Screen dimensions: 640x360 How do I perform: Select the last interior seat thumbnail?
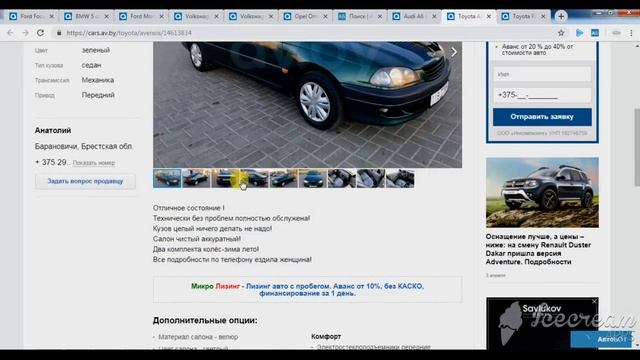click(400, 179)
